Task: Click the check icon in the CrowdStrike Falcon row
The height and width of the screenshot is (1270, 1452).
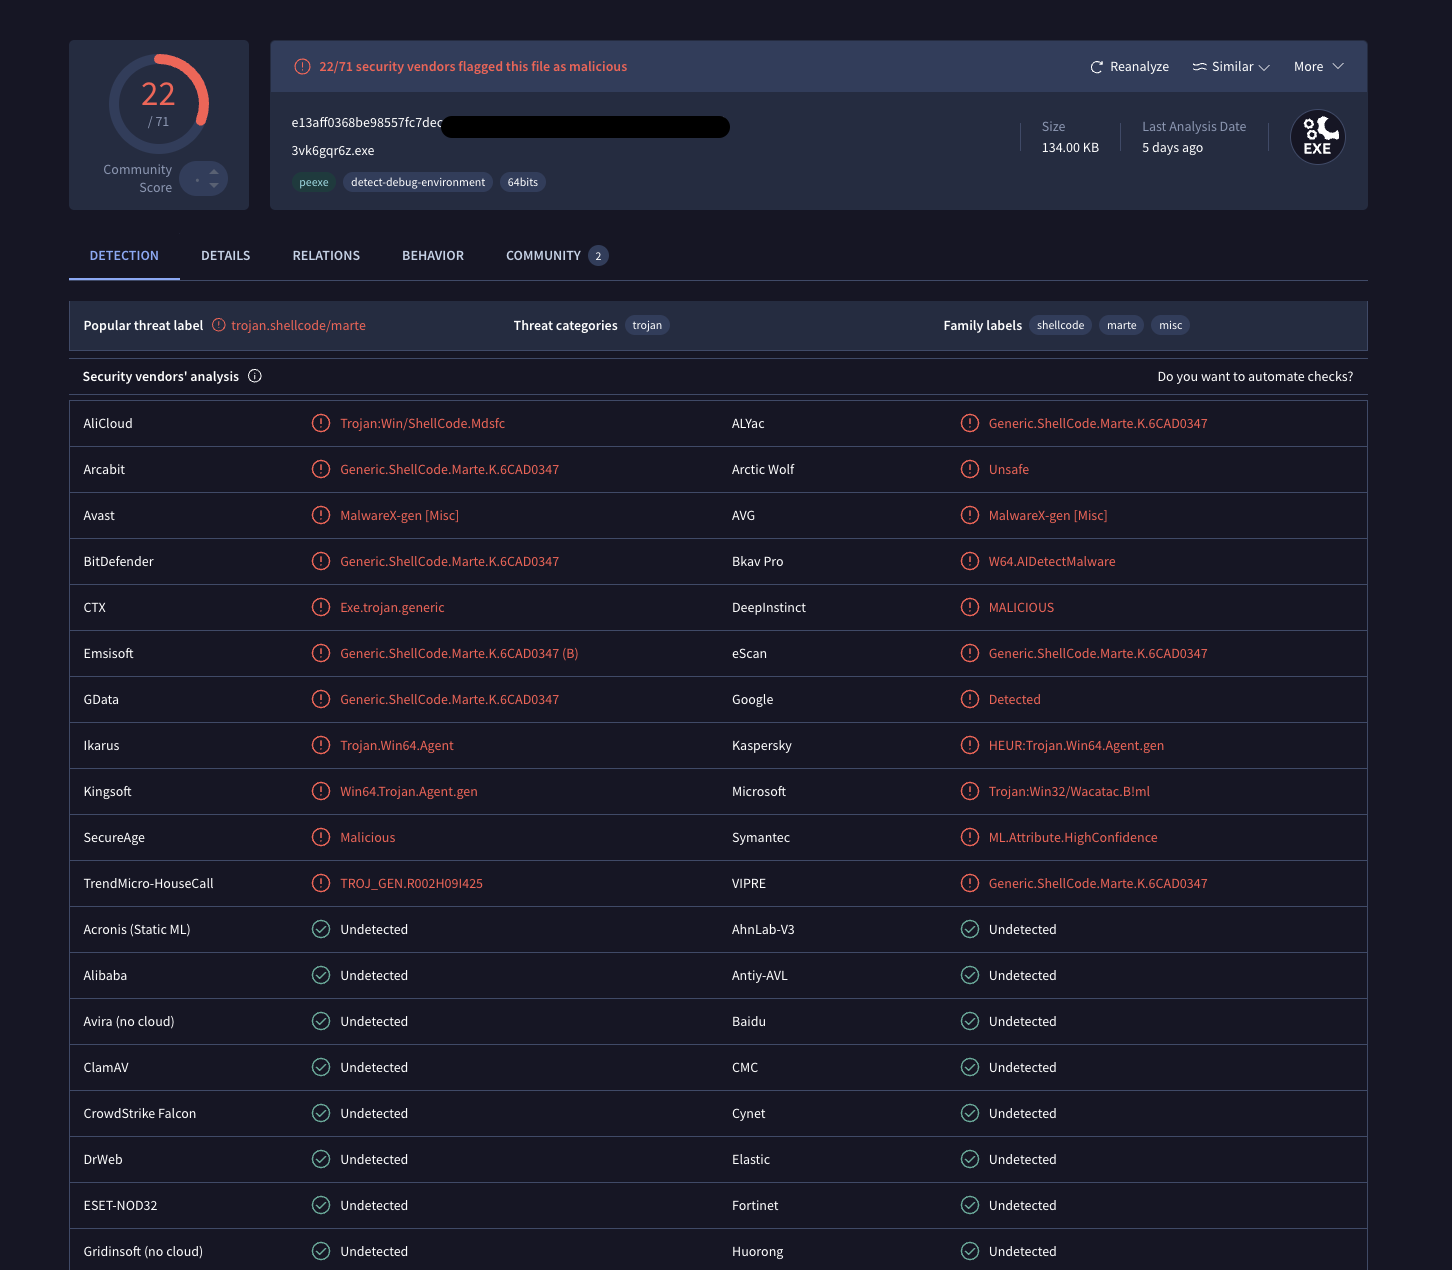Action: [x=321, y=1113]
